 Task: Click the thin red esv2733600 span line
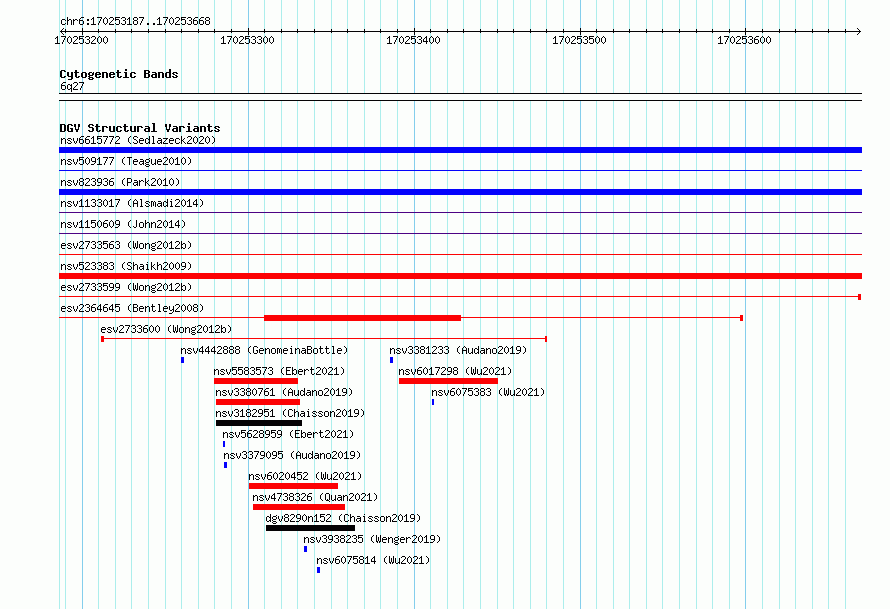pyautogui.click(x=324, y=339)
